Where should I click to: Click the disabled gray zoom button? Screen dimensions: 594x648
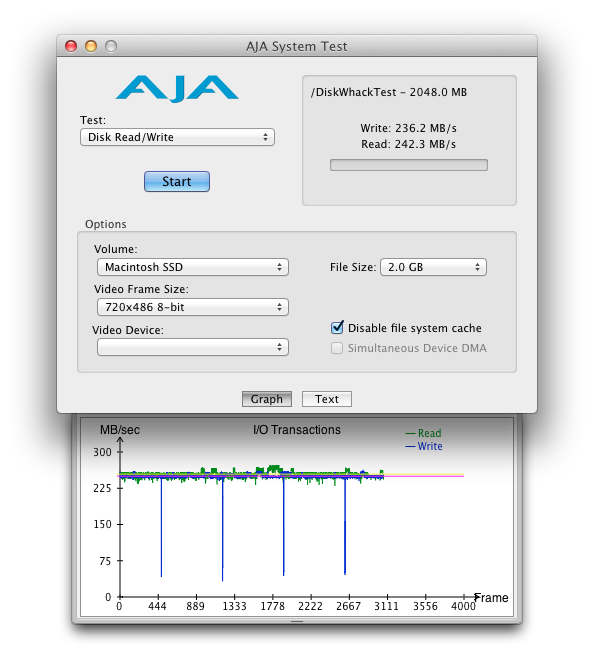(111, 46)
